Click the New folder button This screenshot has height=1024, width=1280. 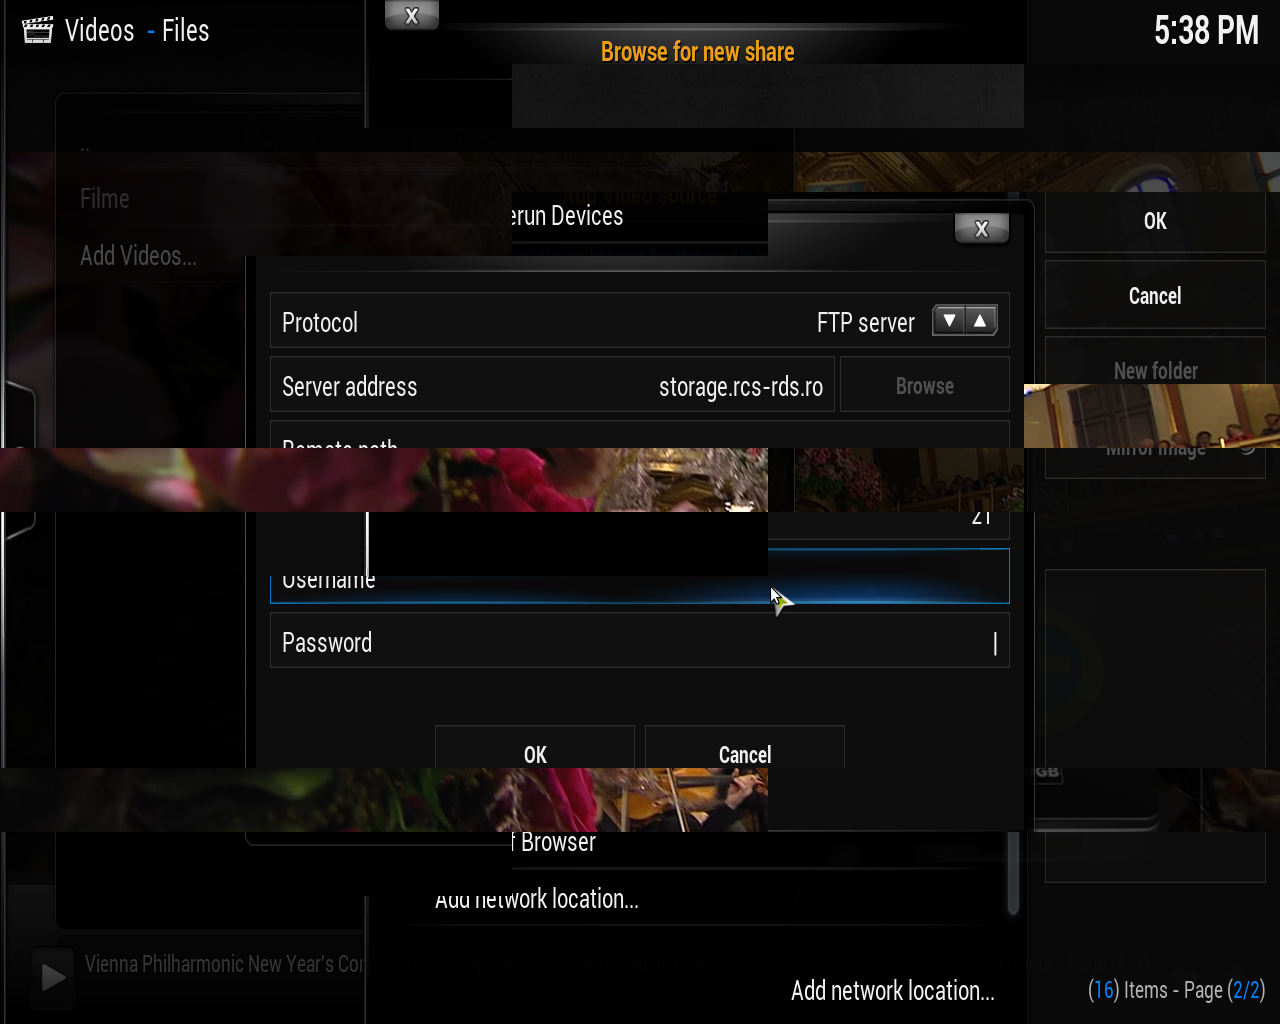[1155, 367]
